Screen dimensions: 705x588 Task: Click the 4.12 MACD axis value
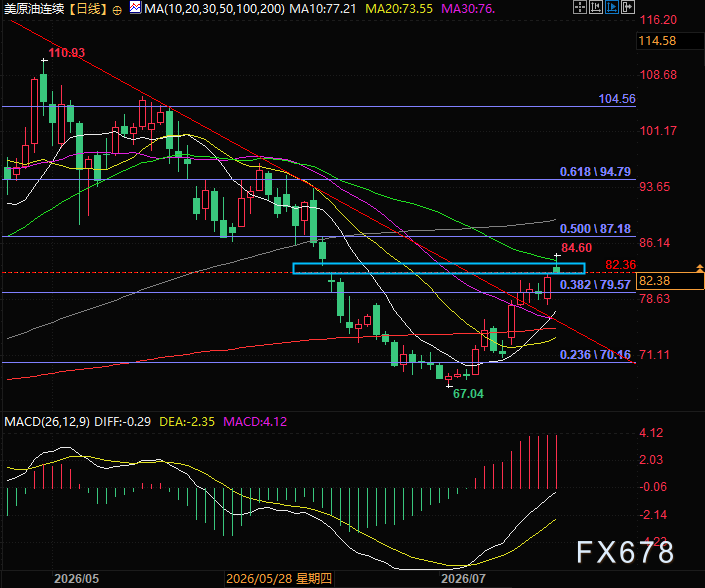pyautogui.click(x=651, y=433)
